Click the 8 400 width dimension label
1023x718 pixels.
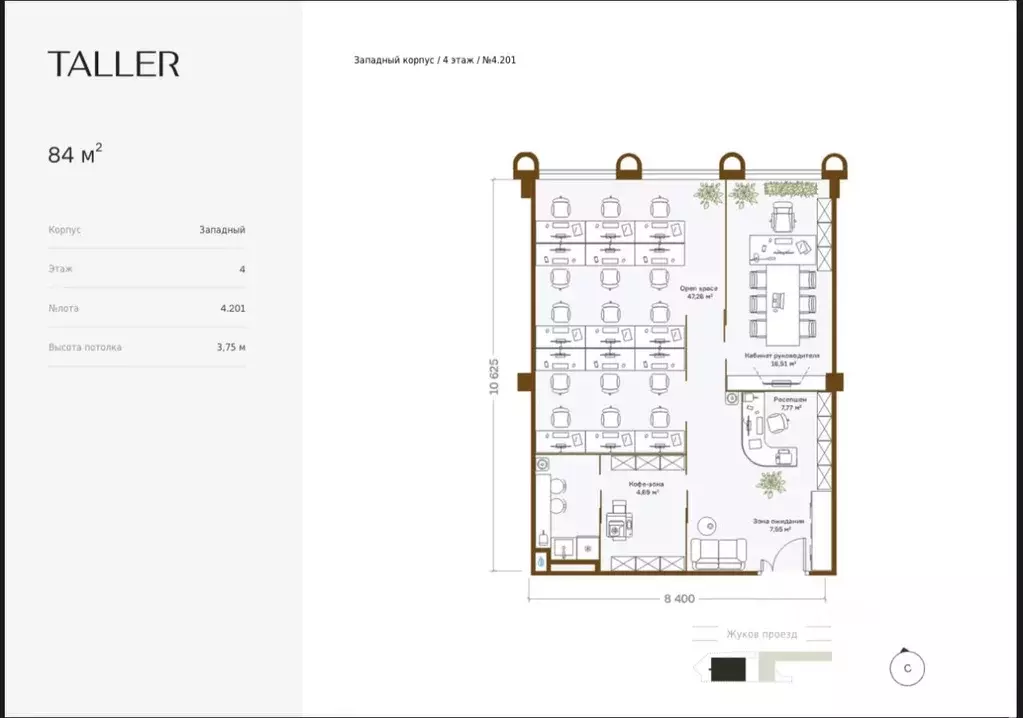(x=679, y=598)
